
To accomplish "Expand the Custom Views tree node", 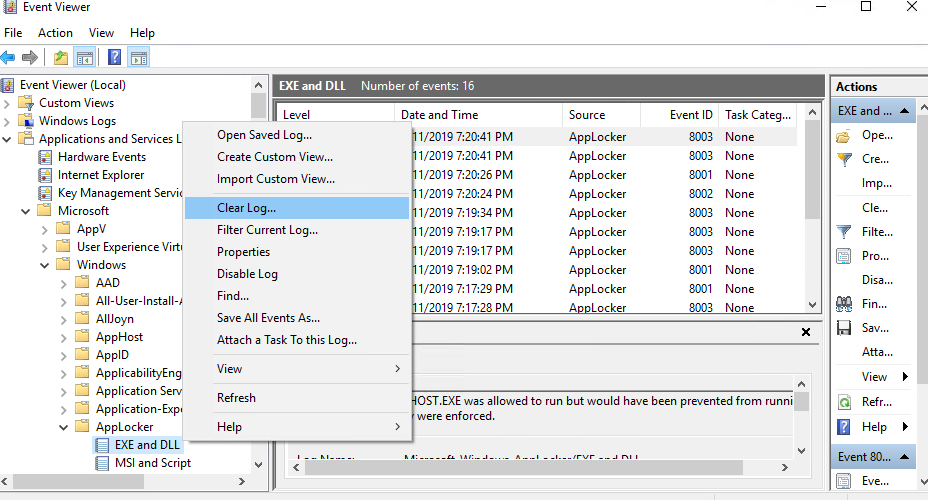I will coord(8,103).
